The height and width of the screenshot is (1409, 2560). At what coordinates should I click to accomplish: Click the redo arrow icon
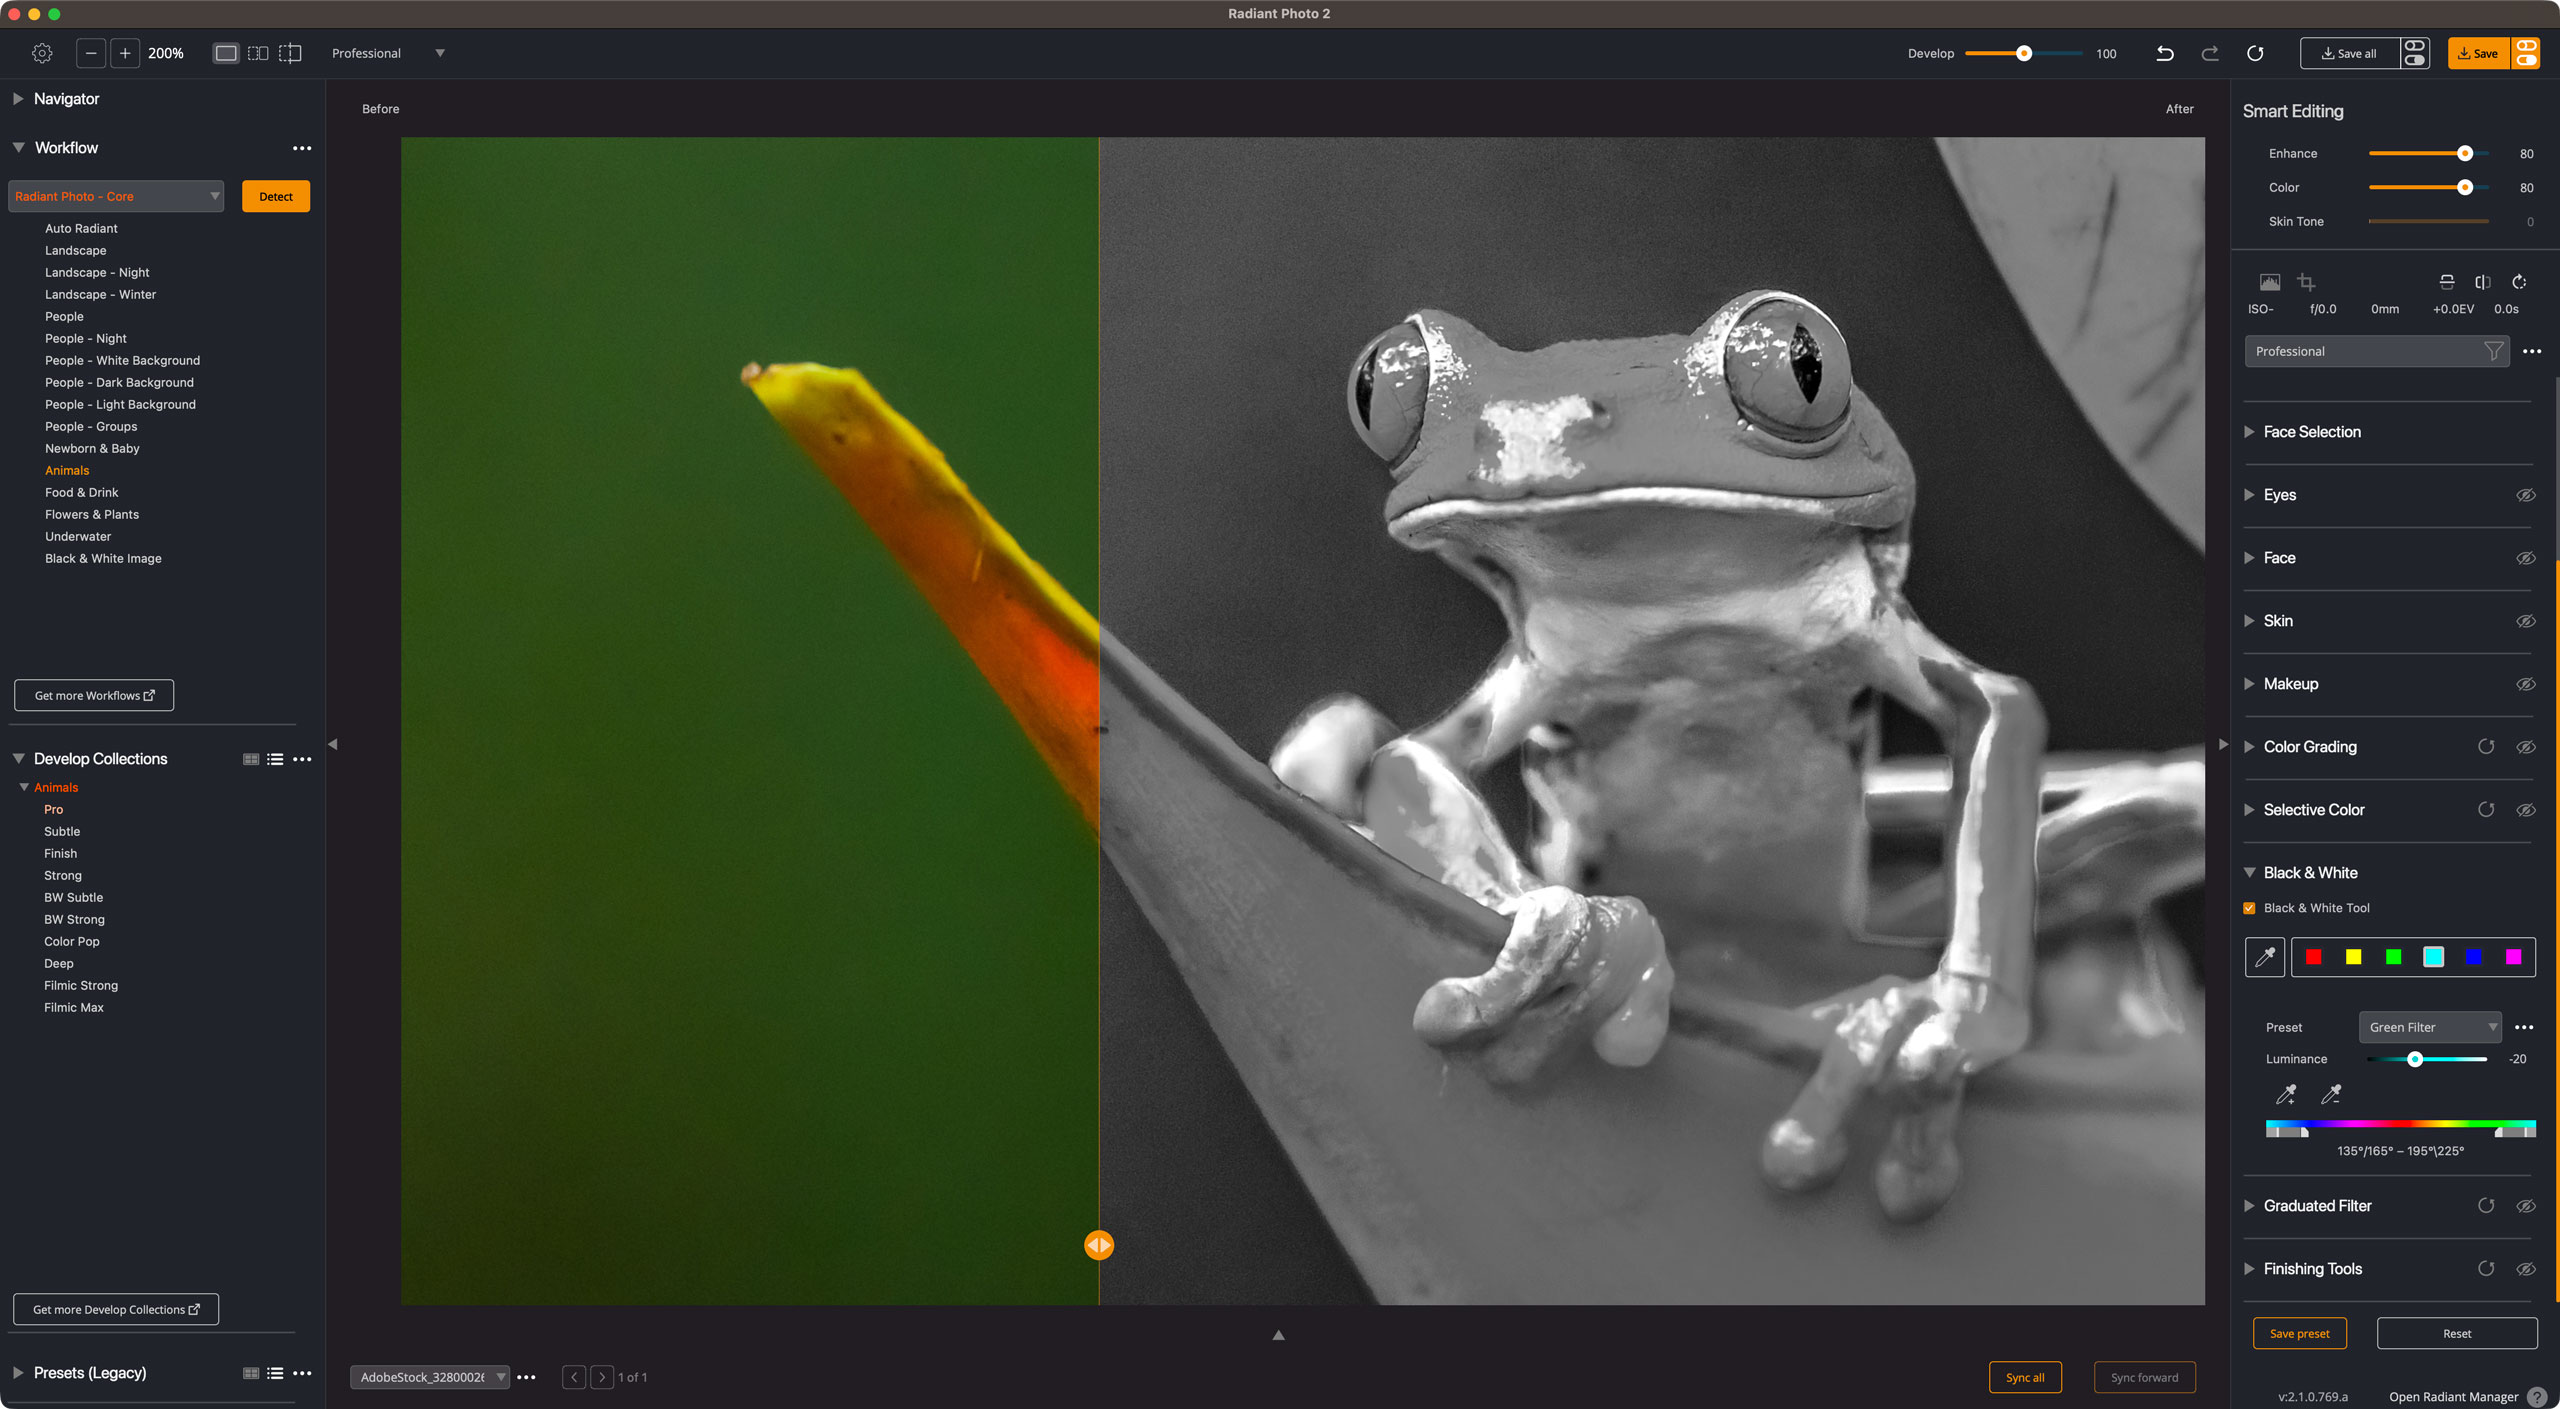click(2210, 53)
